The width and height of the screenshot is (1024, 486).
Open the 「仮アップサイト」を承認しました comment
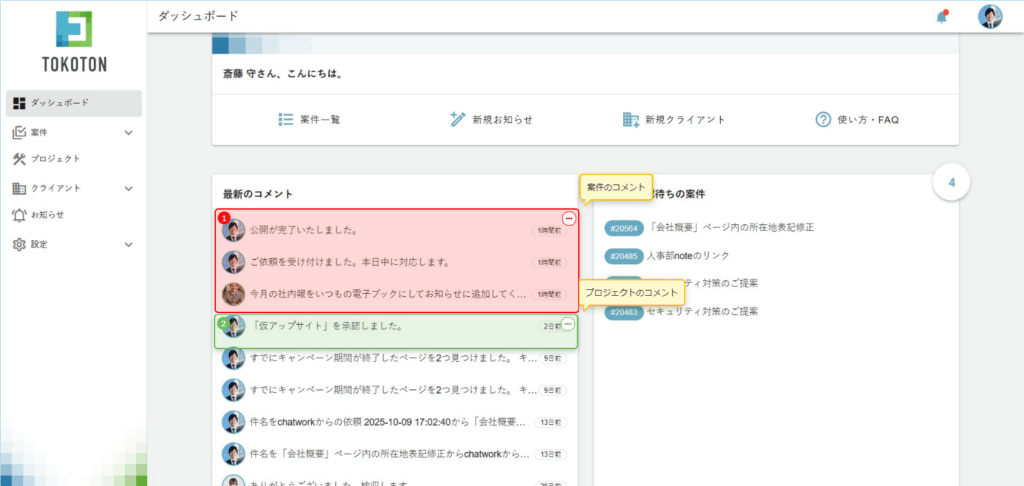coord(328,326)
